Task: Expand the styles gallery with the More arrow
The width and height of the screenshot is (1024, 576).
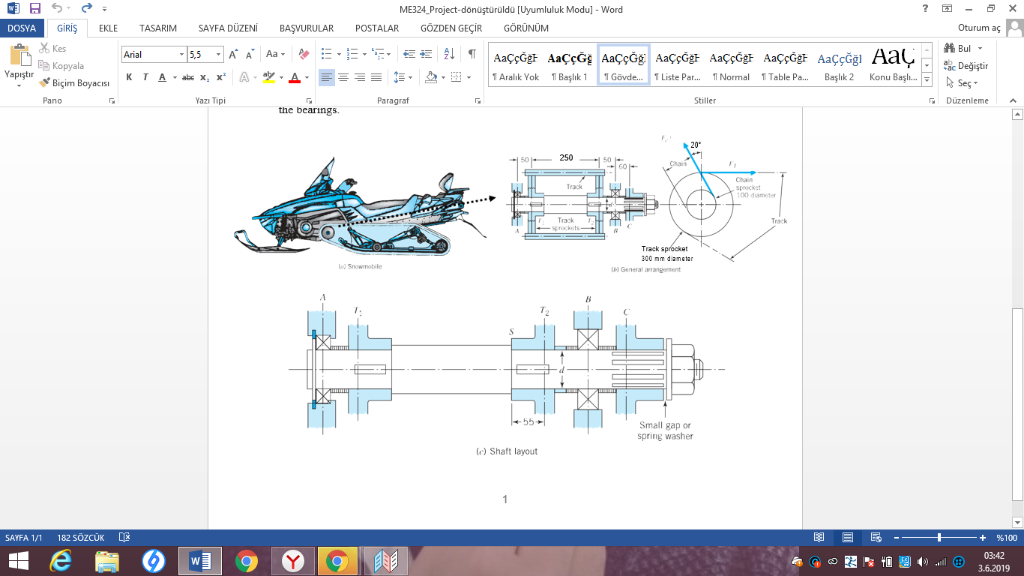Action: [x=927, y=80]
